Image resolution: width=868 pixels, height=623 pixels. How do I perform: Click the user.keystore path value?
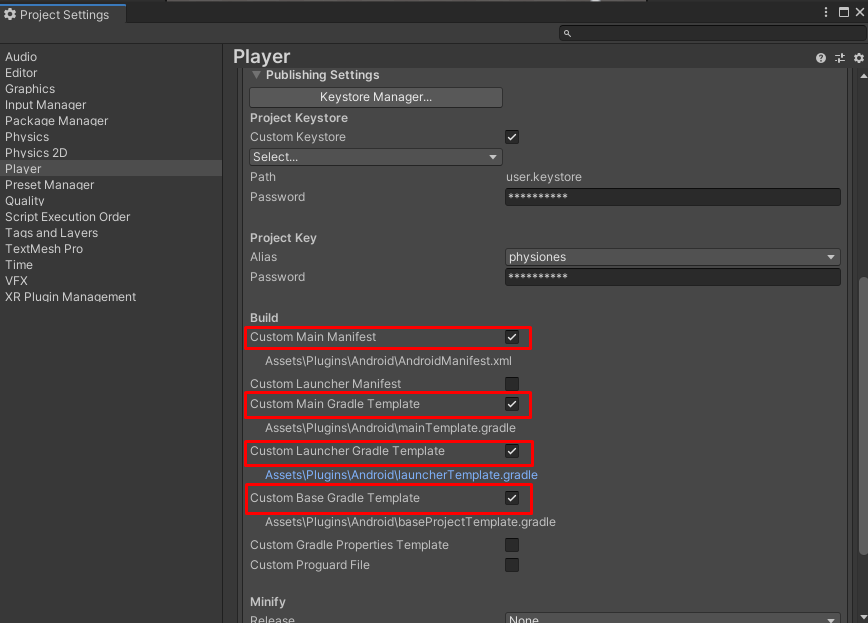pyautogui.click(x=544, y=177)
